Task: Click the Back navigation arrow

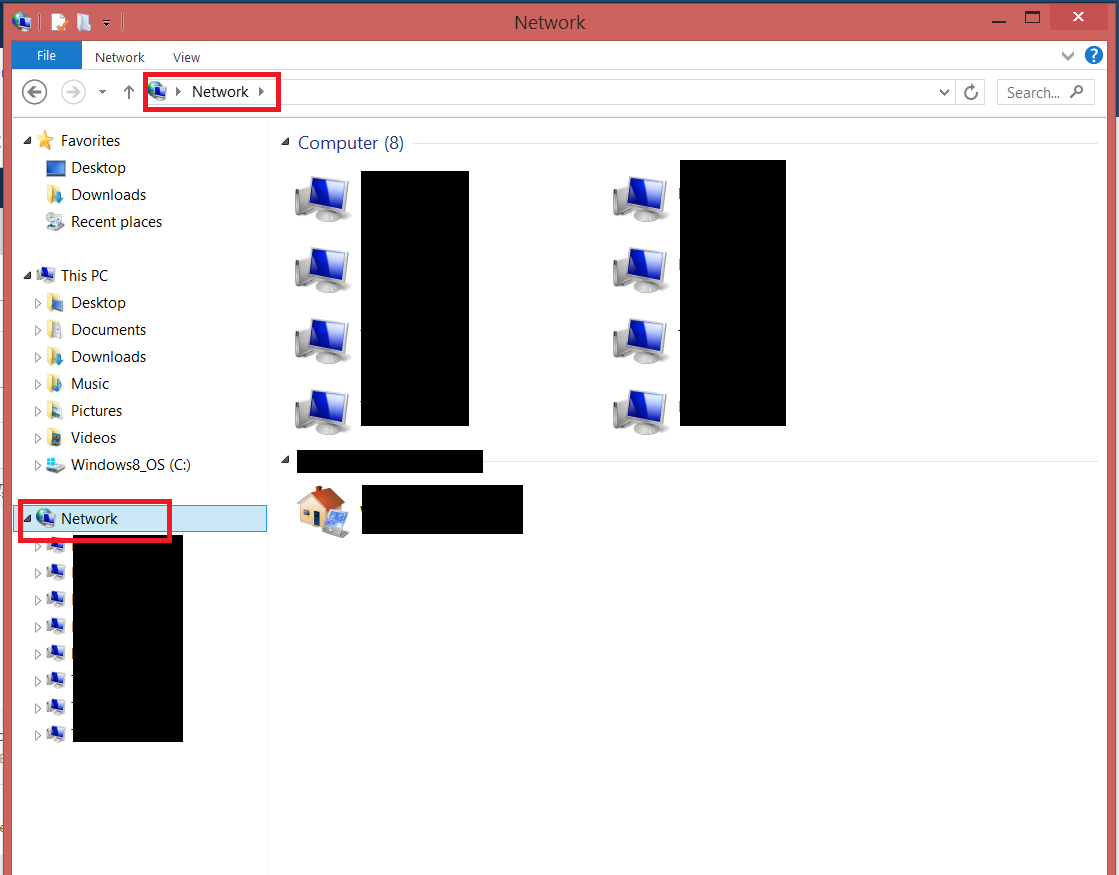Action: (x=35, y=92)
